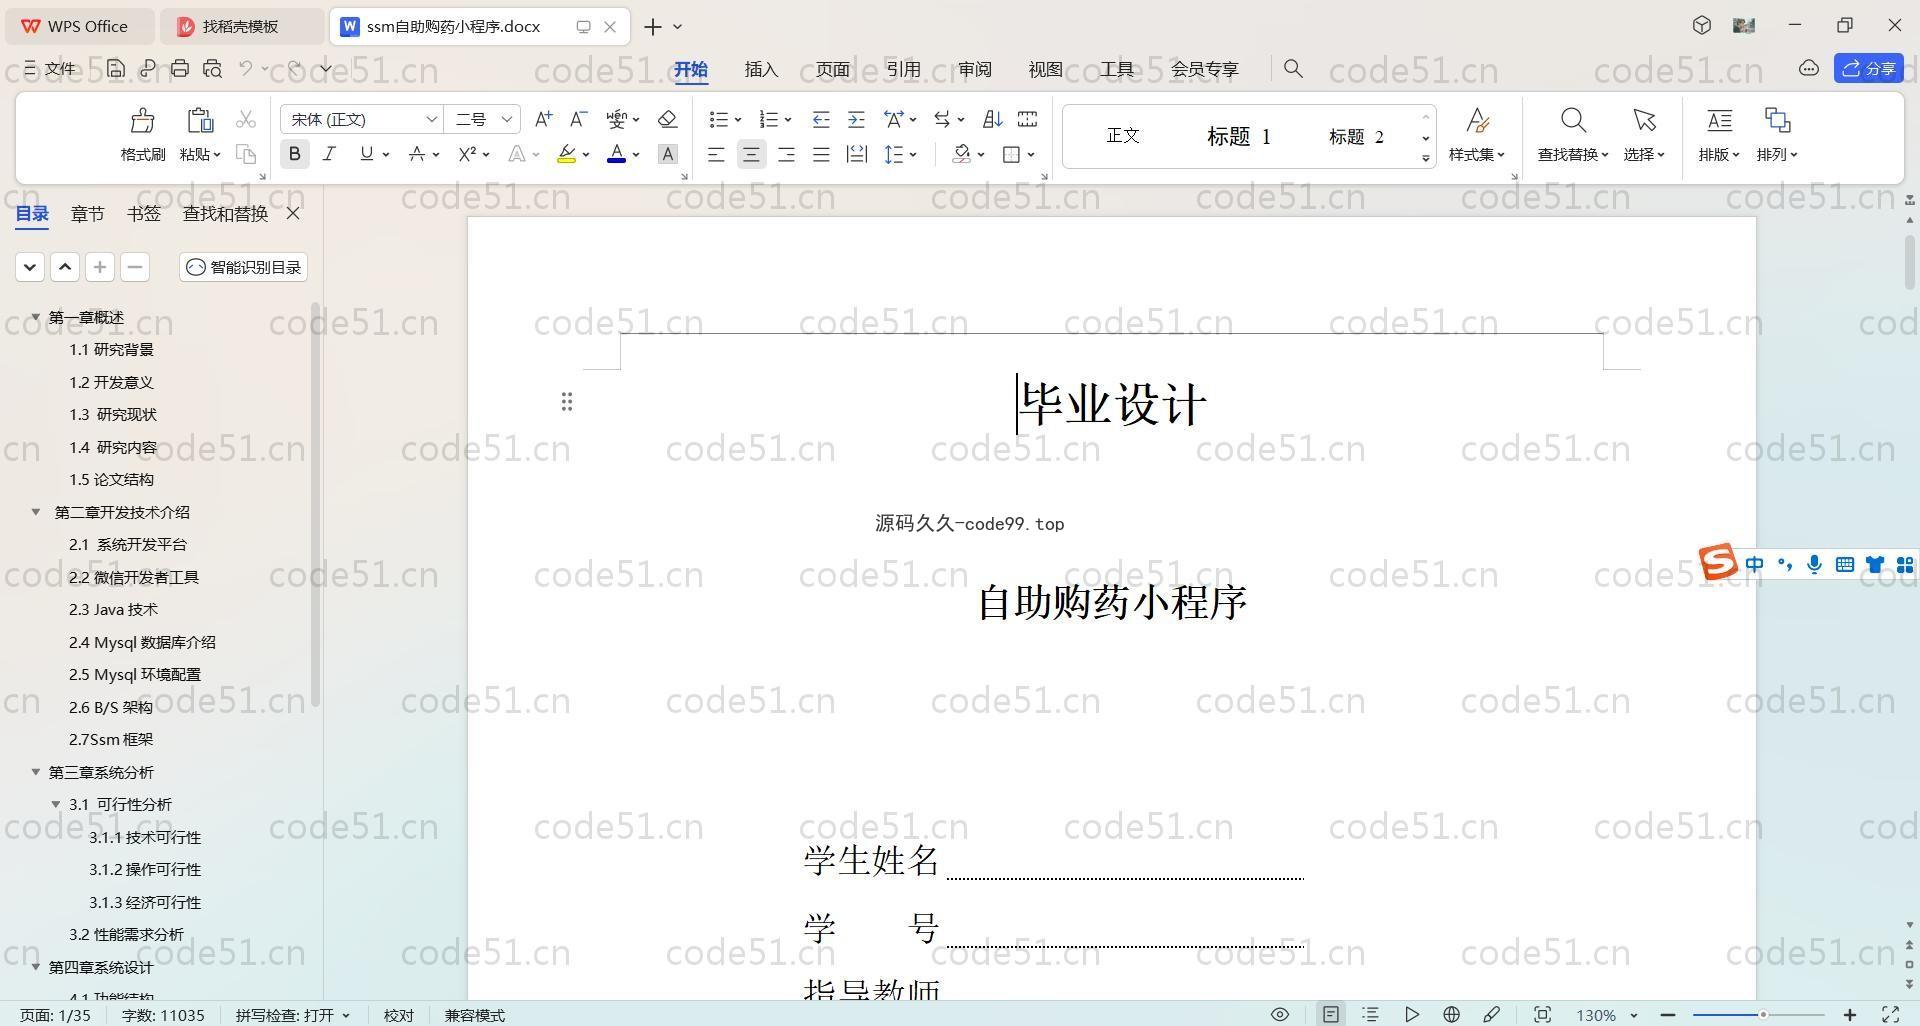Open the 页面 (Page) ribbon tab
The width and height of the screenshot is (1920, 1026).
pos(832,69)
